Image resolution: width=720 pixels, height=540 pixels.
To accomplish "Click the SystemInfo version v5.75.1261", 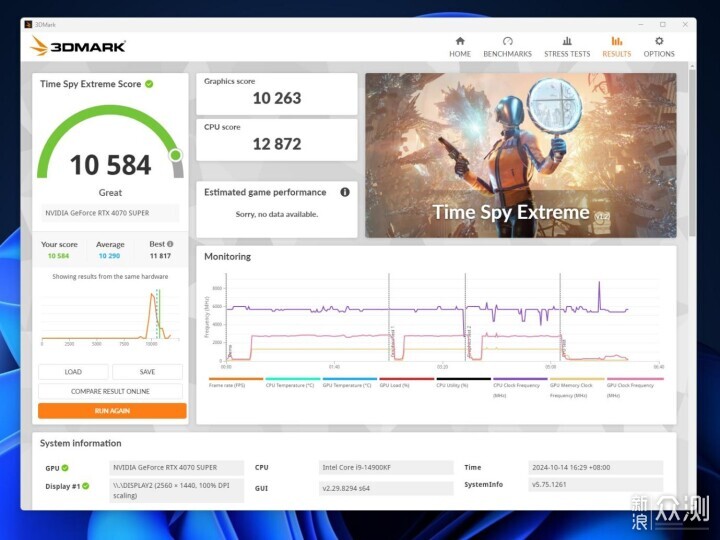I will (x=596, y=484).
